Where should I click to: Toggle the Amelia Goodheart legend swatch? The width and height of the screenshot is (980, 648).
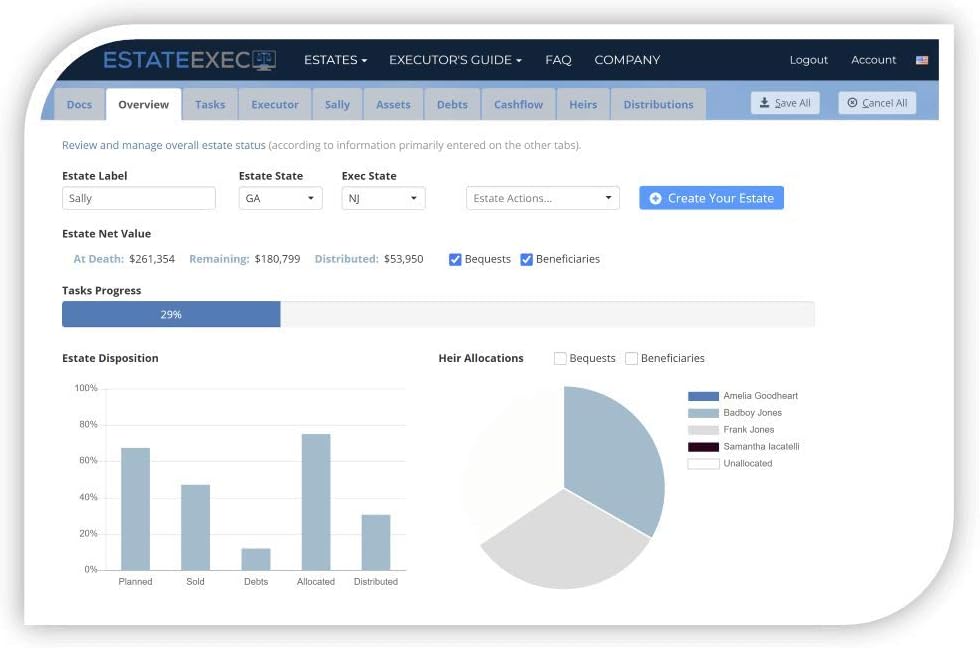[x=703, y=396]
